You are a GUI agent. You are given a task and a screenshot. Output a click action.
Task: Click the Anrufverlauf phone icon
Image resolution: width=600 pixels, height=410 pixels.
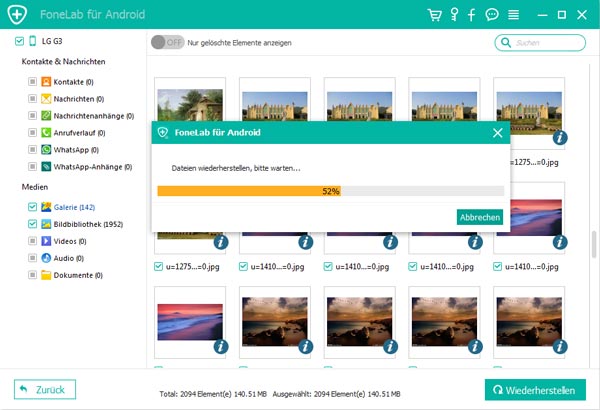click(x=46, y=132)
